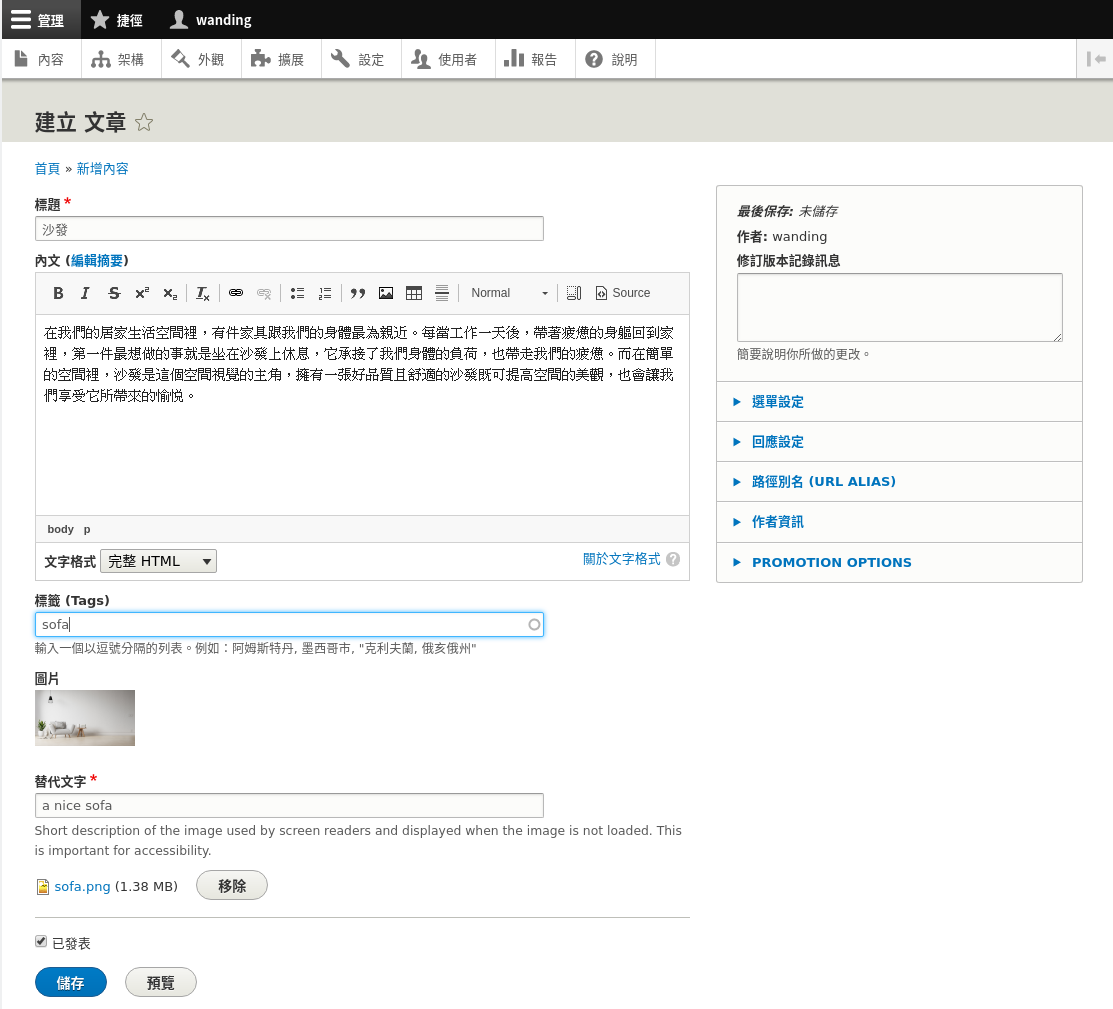Uncheck the 已發表 published checkbox

(x=41, y=942)
